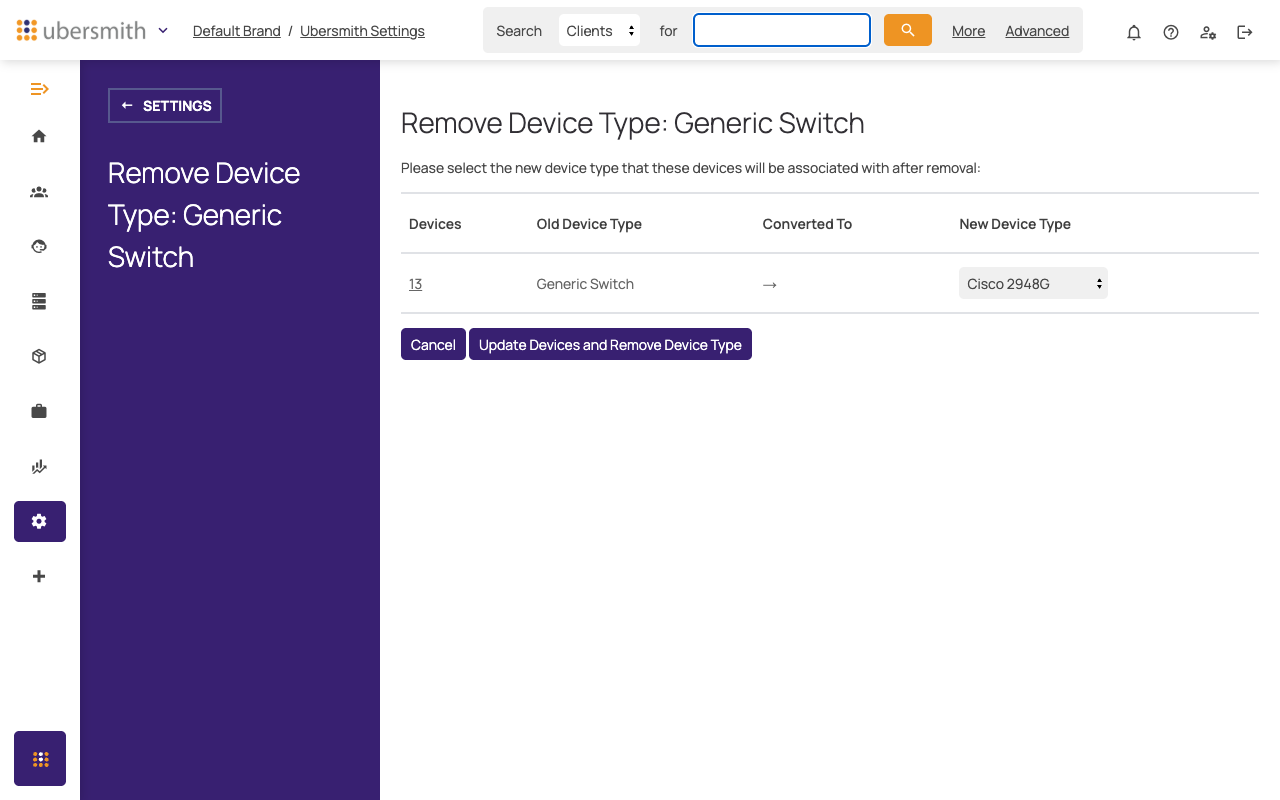Open the Devices server icon in sidebar
Viewport: 1280px width, 800px height.
coord(39,301)
